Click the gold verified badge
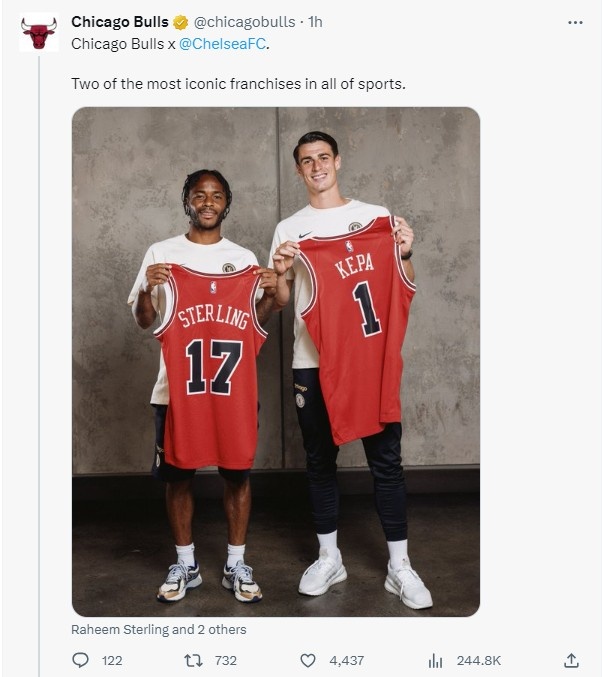Image resolution: width=602 pixels, height=677 pixels. (180, 22)
